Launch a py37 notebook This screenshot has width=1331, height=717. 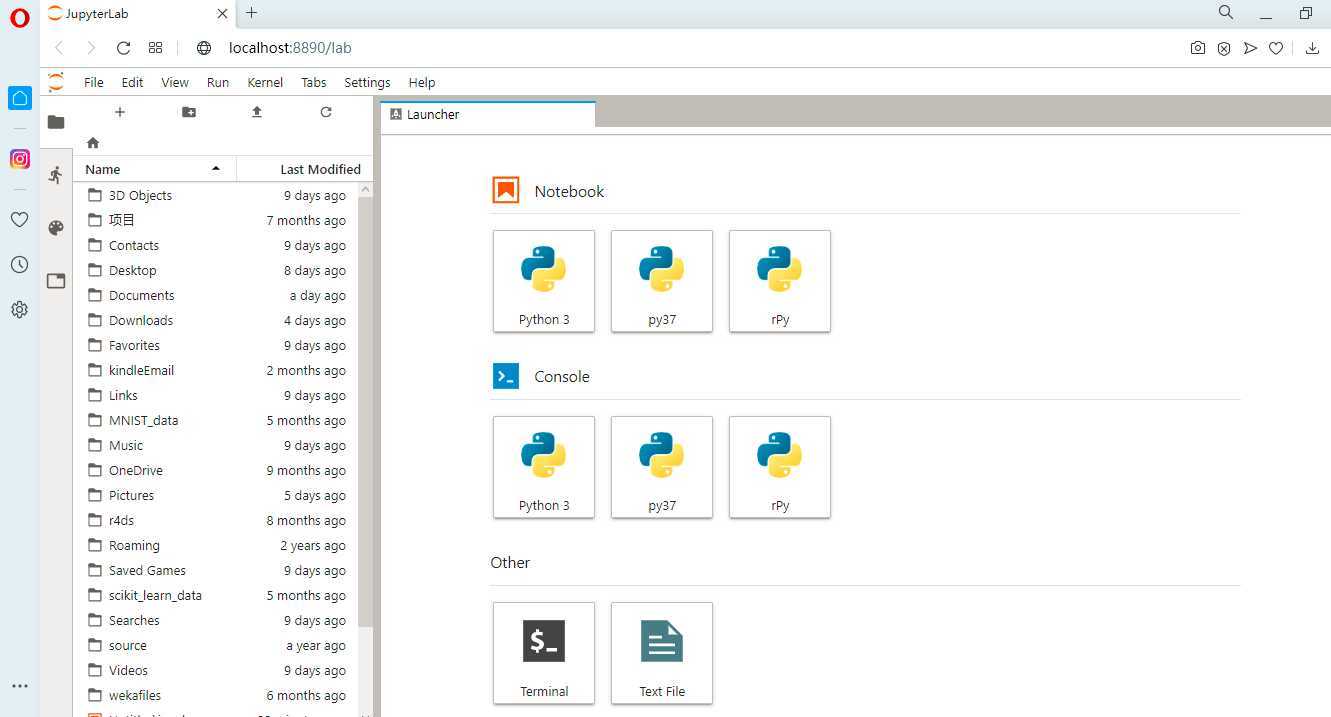pos(662,281)
